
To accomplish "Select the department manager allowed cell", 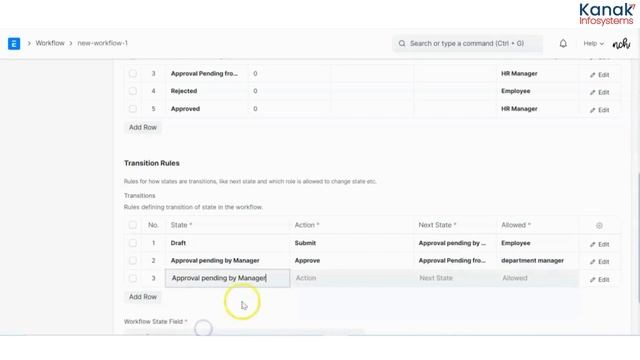I will tap(538, 260).
